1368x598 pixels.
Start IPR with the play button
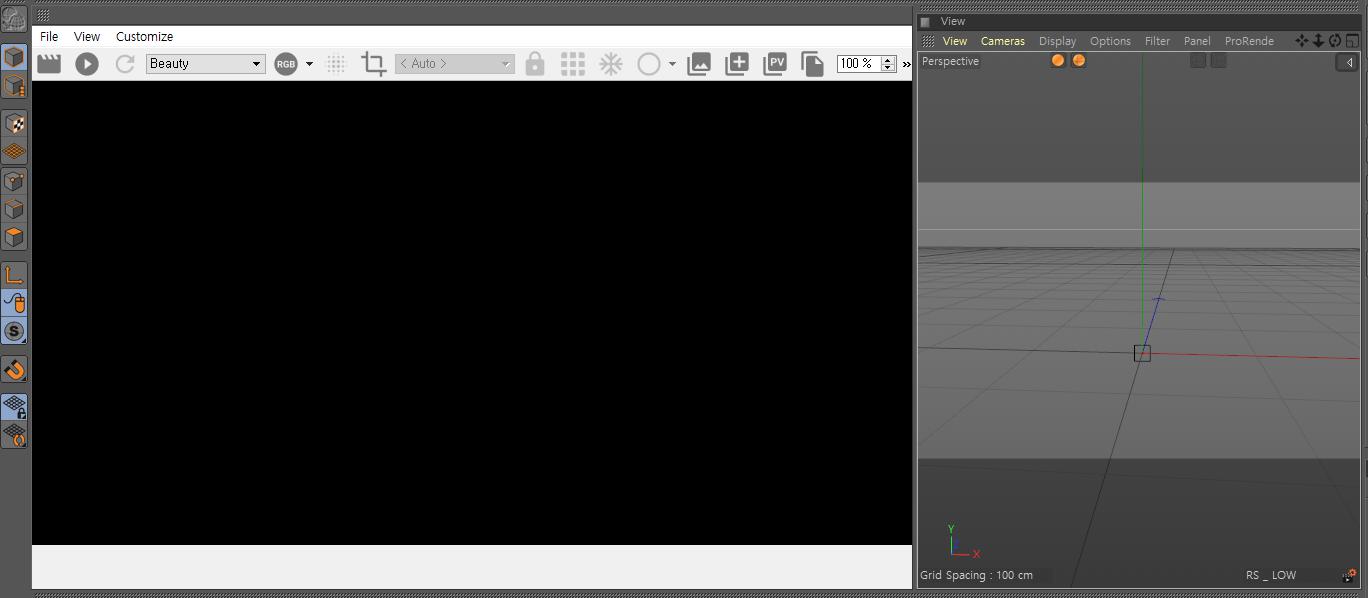click(87, 64)
